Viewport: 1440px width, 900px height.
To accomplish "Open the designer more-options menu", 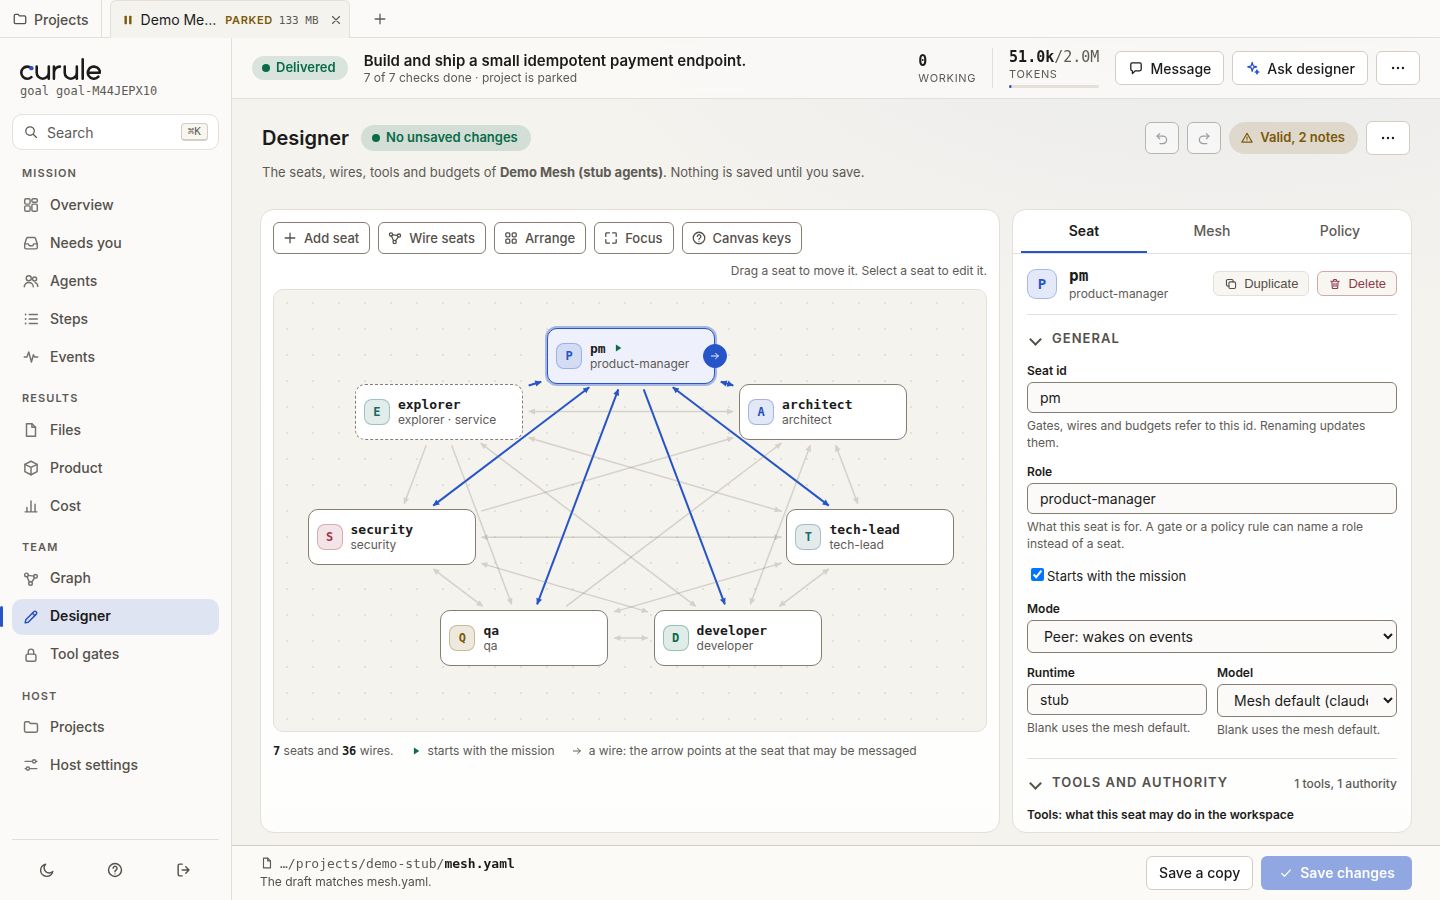I will [1388, 138].
